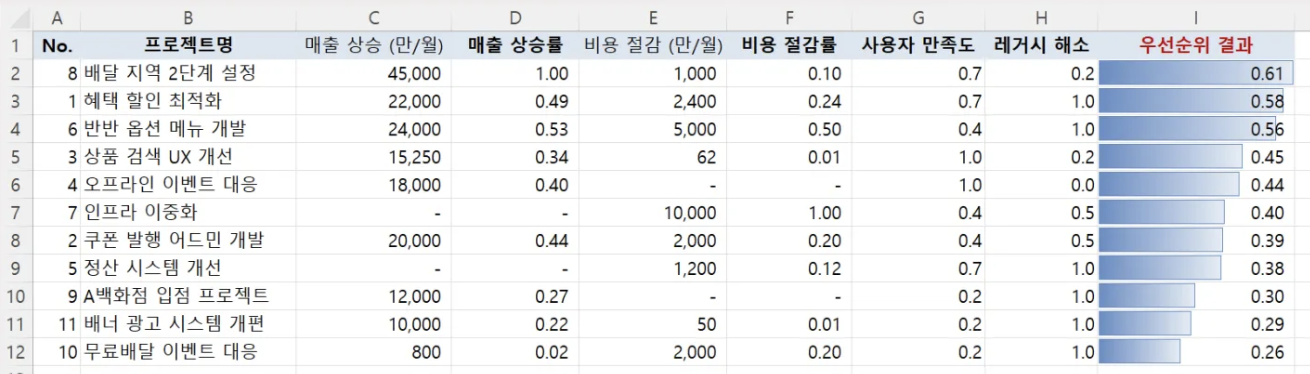Select the '배달 지역 2단계 설정' cell
The height and width of the screenshot is (374, 1310).
click(x=189, y=73)
